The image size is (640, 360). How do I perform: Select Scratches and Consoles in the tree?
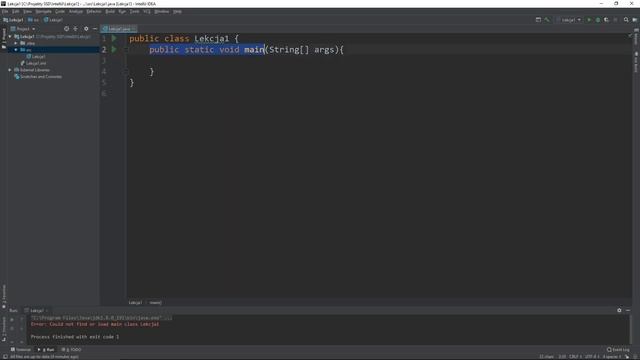[x=38, y=77]
